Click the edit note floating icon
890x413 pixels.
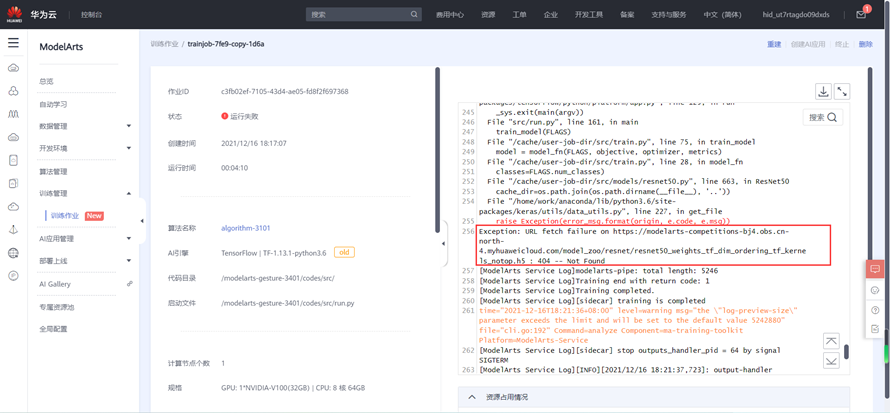pos(875,328)
